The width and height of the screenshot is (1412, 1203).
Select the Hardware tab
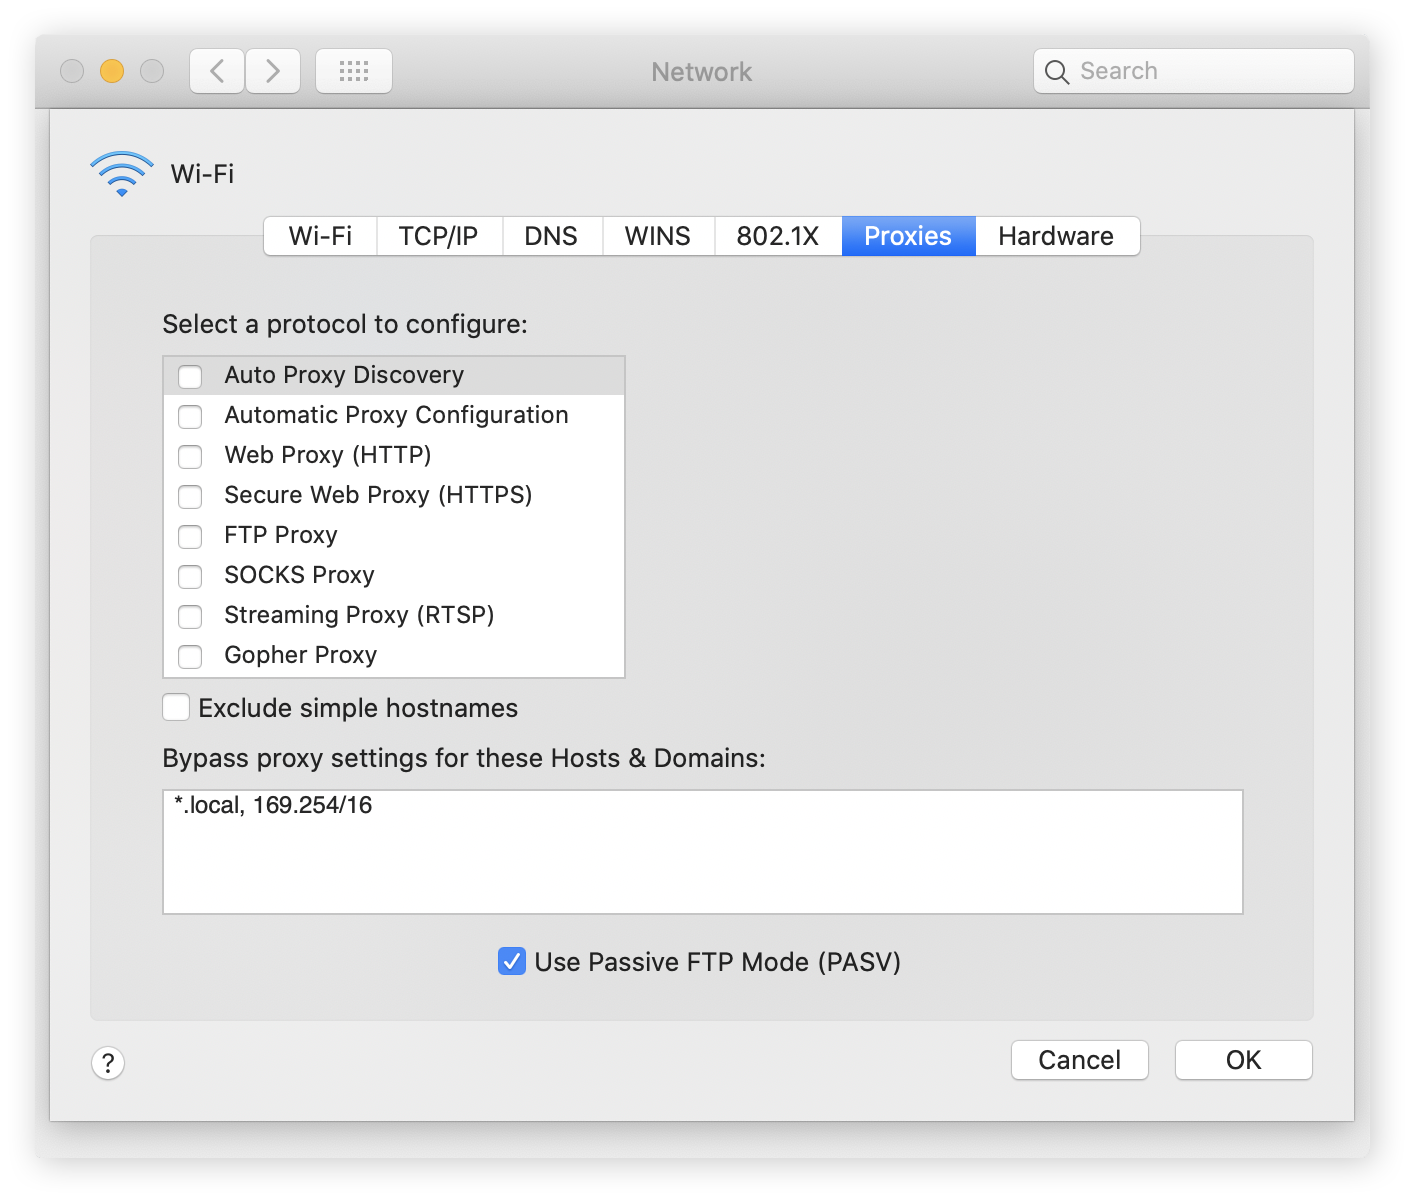pyautogui.click(x=1055, y=236)
